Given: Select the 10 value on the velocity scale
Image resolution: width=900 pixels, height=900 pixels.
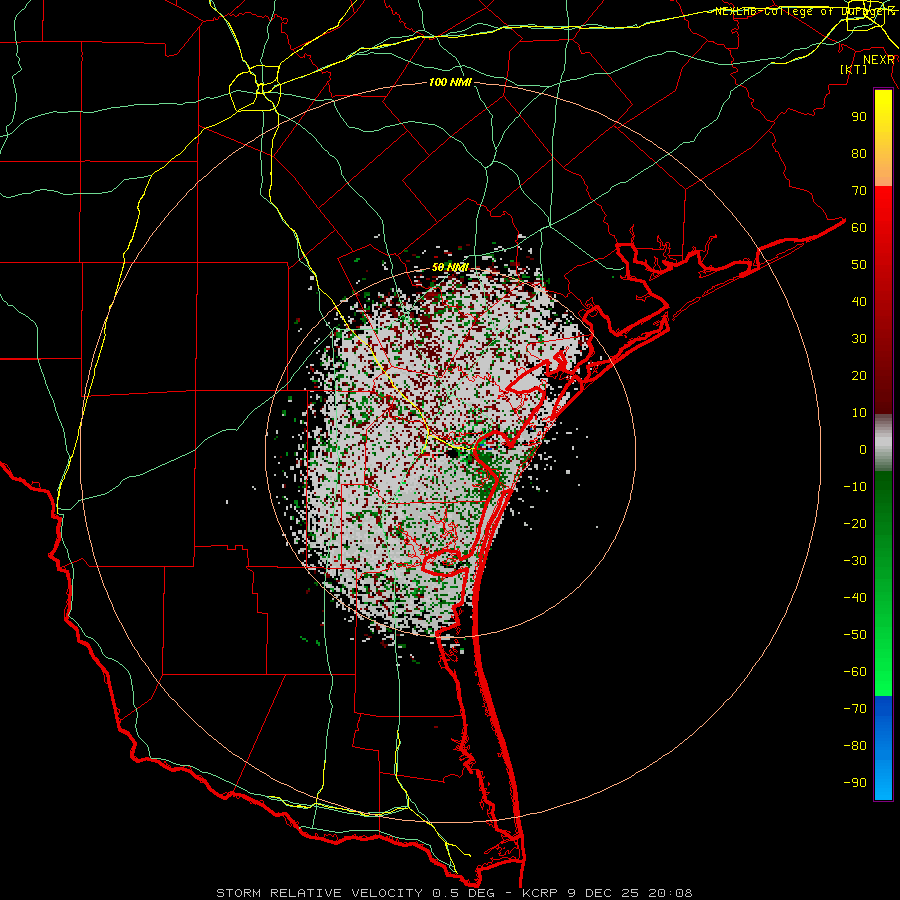Looking at the screenshot, I should (x=859, y=413).
